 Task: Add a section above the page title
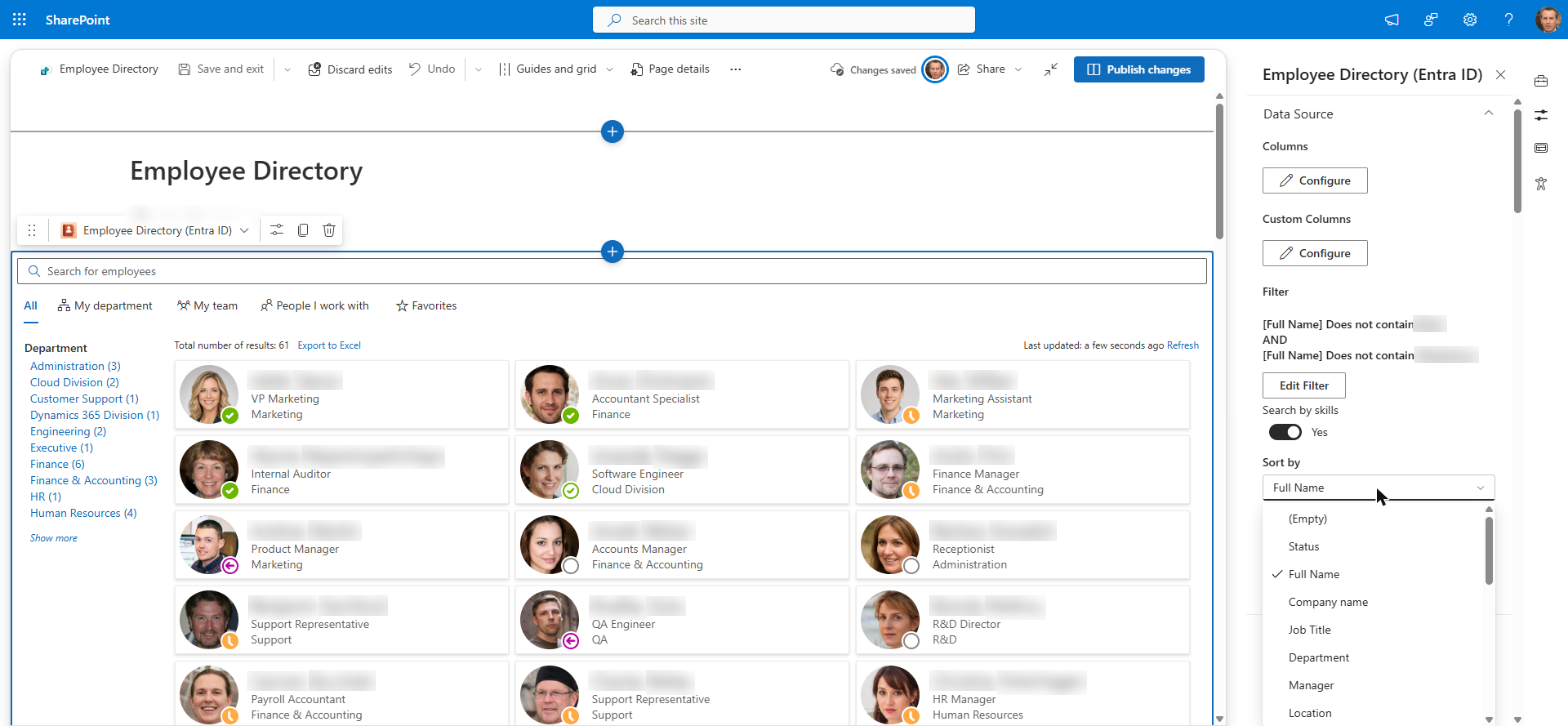tap(613, 131)
